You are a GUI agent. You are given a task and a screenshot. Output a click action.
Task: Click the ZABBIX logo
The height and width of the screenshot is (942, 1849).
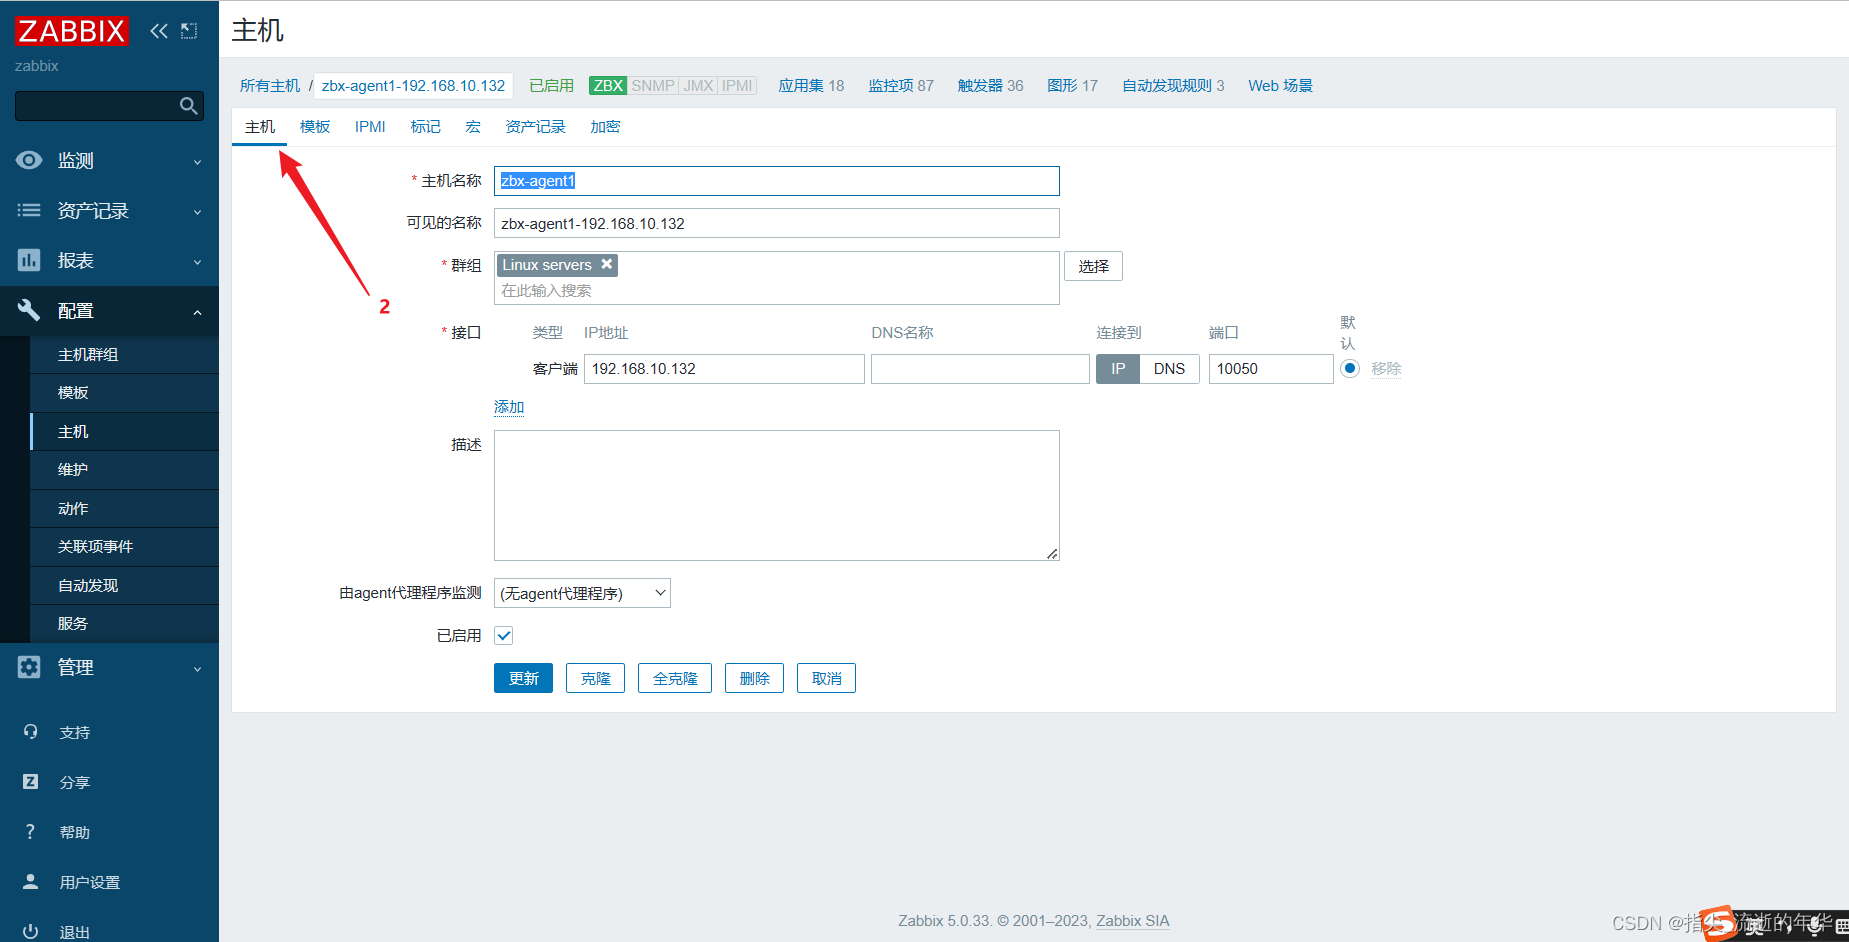click(x=71, y=31)
